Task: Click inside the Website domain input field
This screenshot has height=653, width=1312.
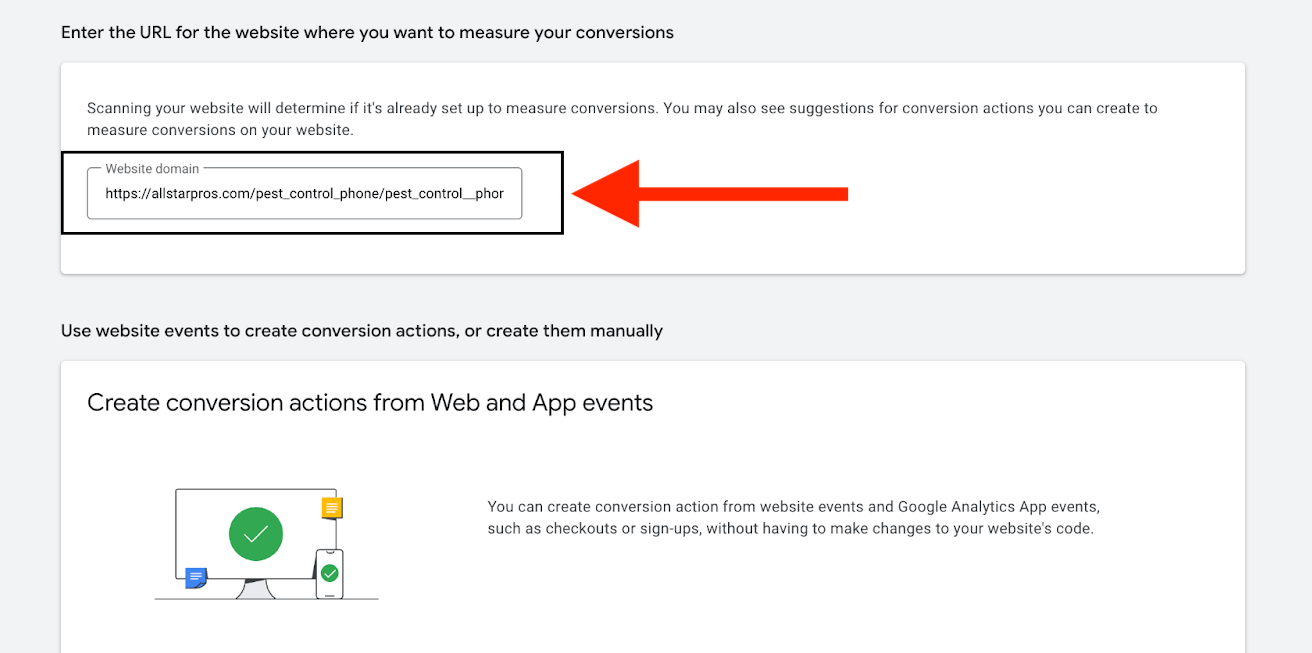Action: [304, 193]
